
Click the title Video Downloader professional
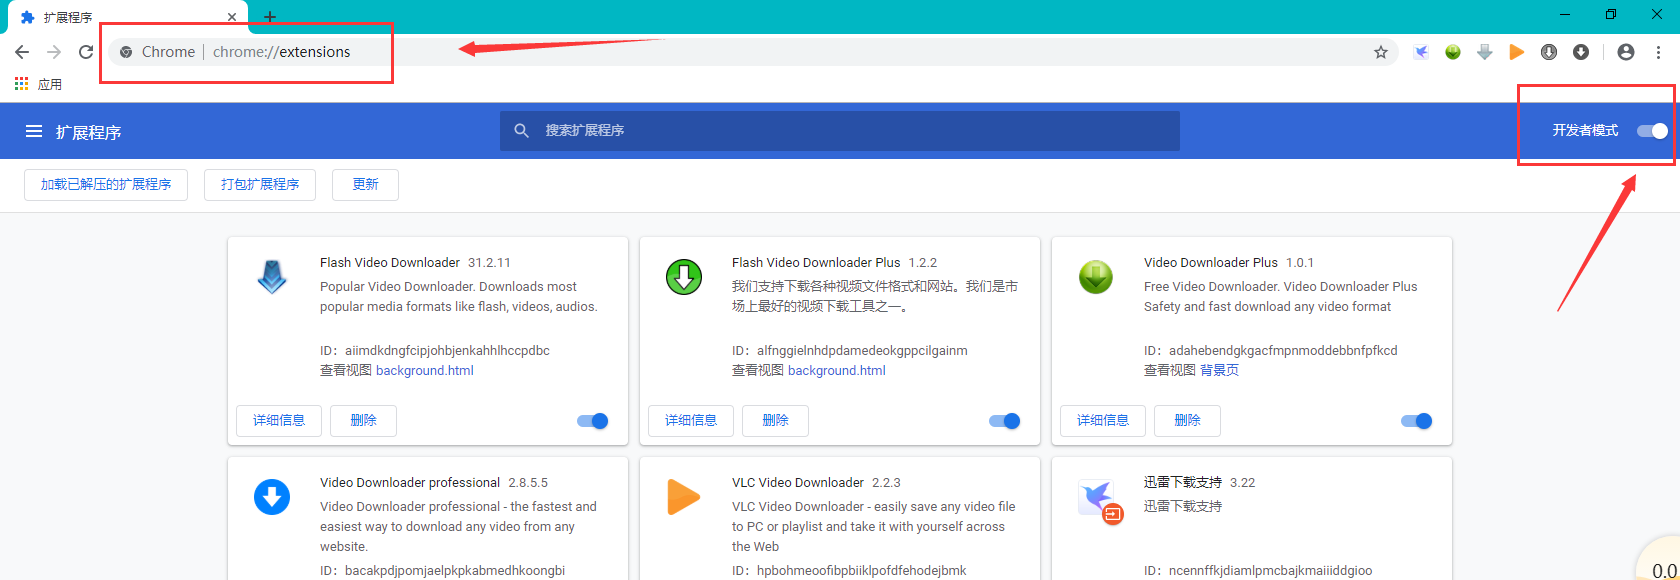tap(410, 483)
